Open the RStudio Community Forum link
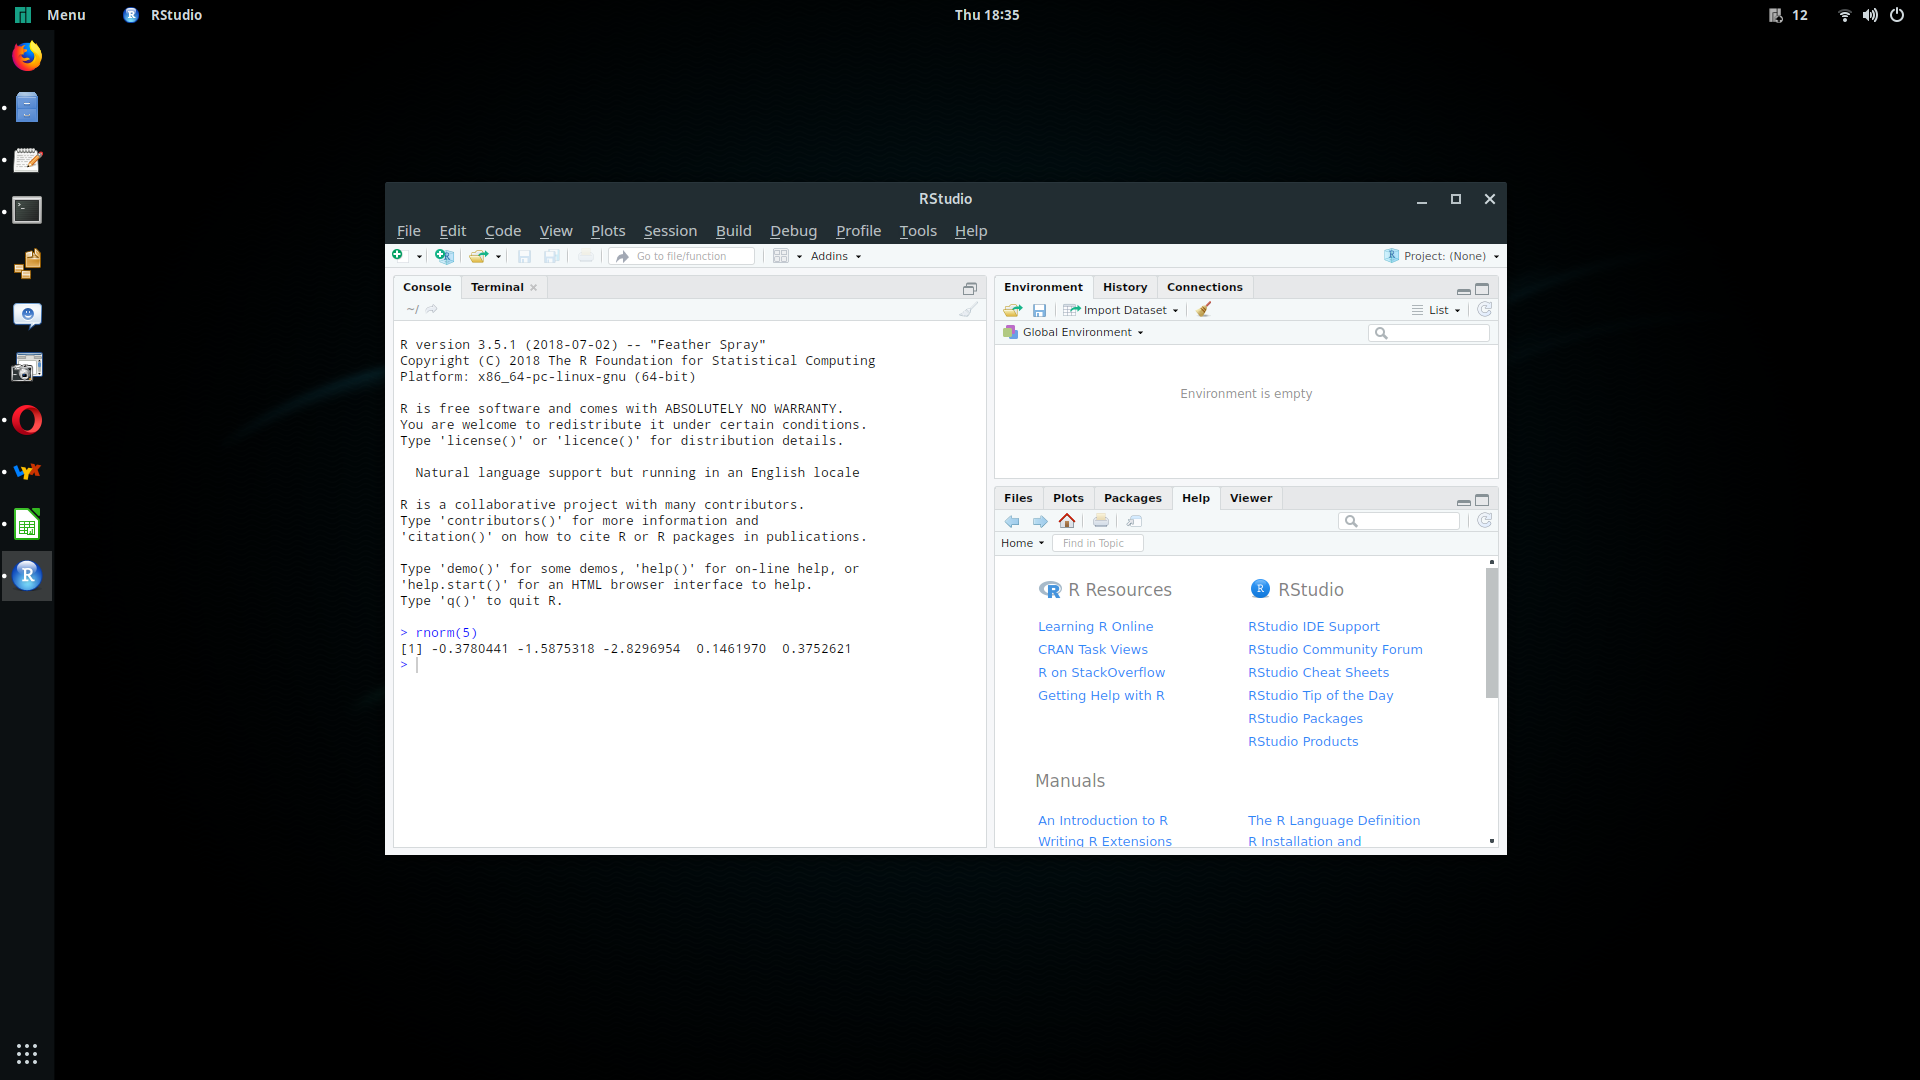The image size is (1920, 1080). pyautogui.click(x=1335, y=650)
